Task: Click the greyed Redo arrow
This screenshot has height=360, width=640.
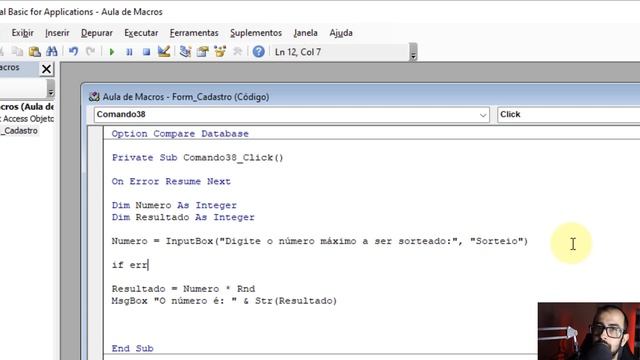Action: [91, 52]
